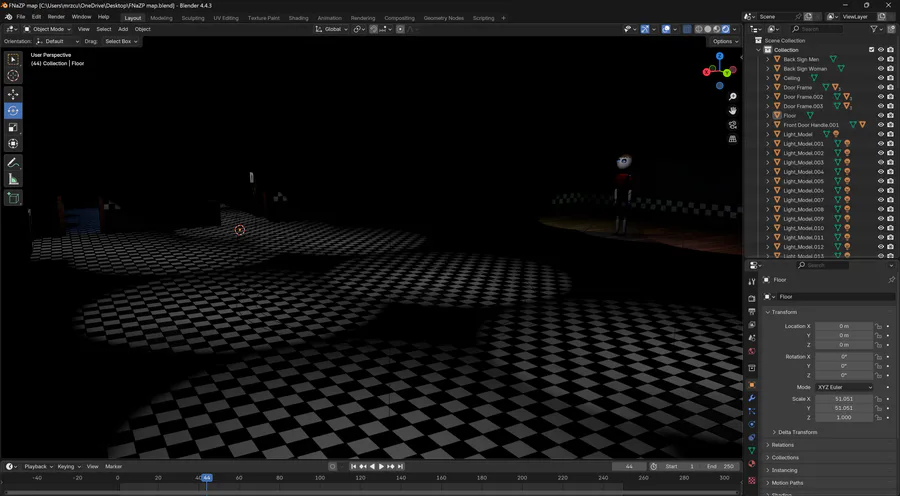This screenshot has width=900, height=496.
Task: Open the Object Data properties tab (green triangle)
Action: [752, 451]
